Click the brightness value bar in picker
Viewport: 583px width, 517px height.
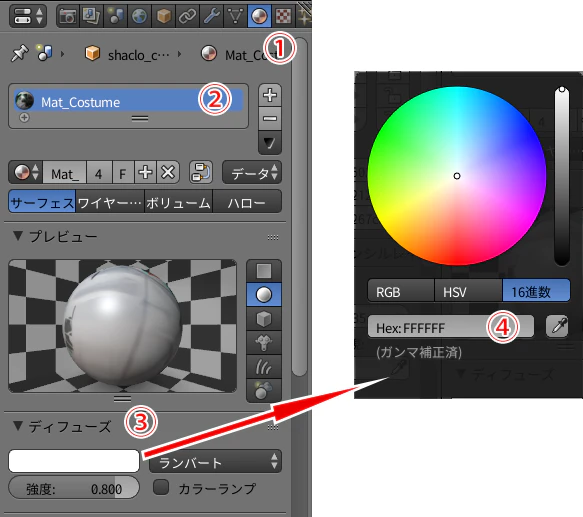(562, 176)
